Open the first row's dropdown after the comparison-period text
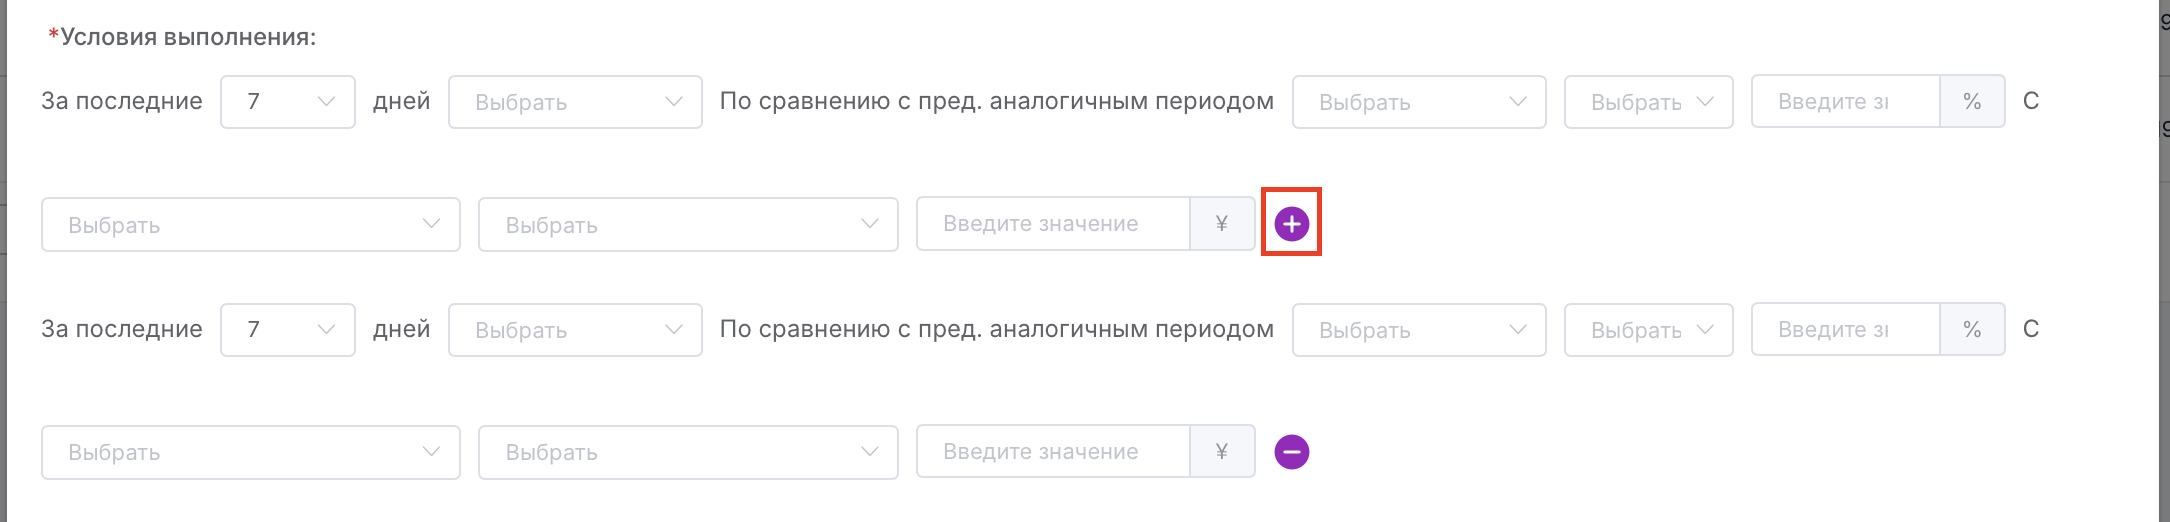This screenshot has height=522, width=2170. pyautogui.click(x=1419, y=102)
